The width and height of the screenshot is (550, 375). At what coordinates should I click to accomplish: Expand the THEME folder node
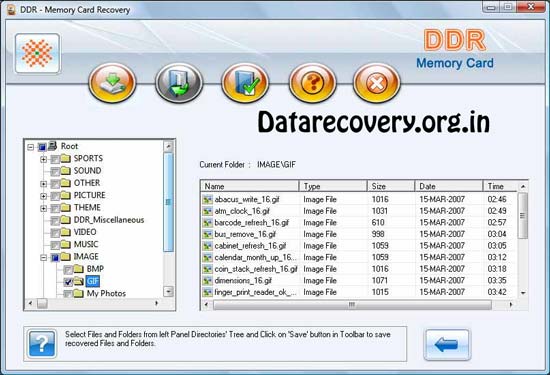tap(43, 208)
